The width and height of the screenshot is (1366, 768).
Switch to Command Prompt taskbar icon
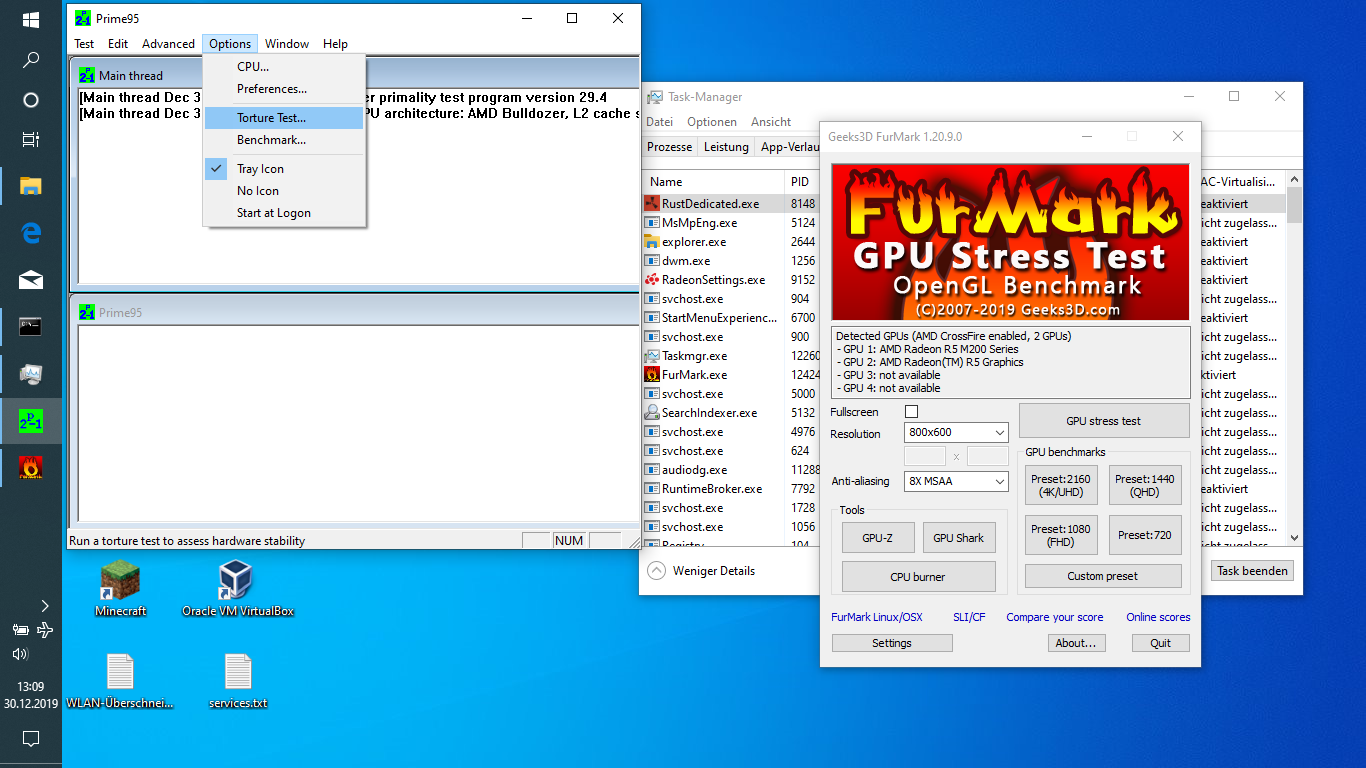pyautogui.click(x=30, y=326)
